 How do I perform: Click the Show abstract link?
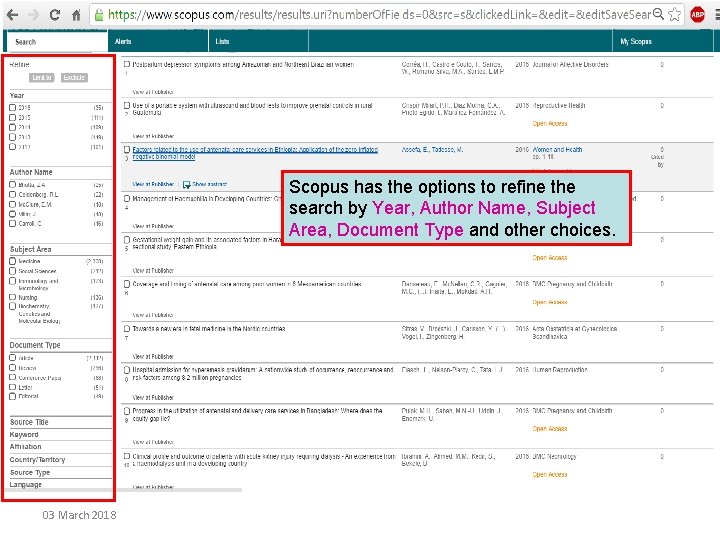click(209, 184)
